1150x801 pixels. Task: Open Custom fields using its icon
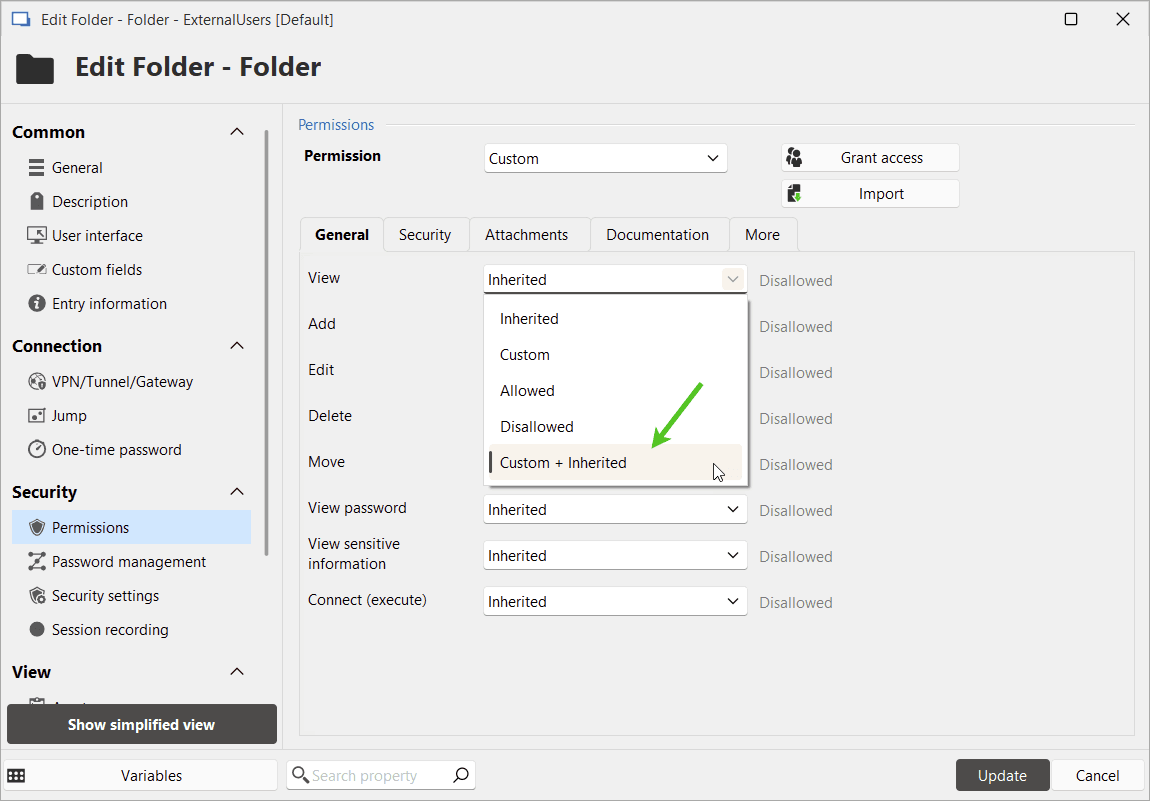(x=37, y=269)
